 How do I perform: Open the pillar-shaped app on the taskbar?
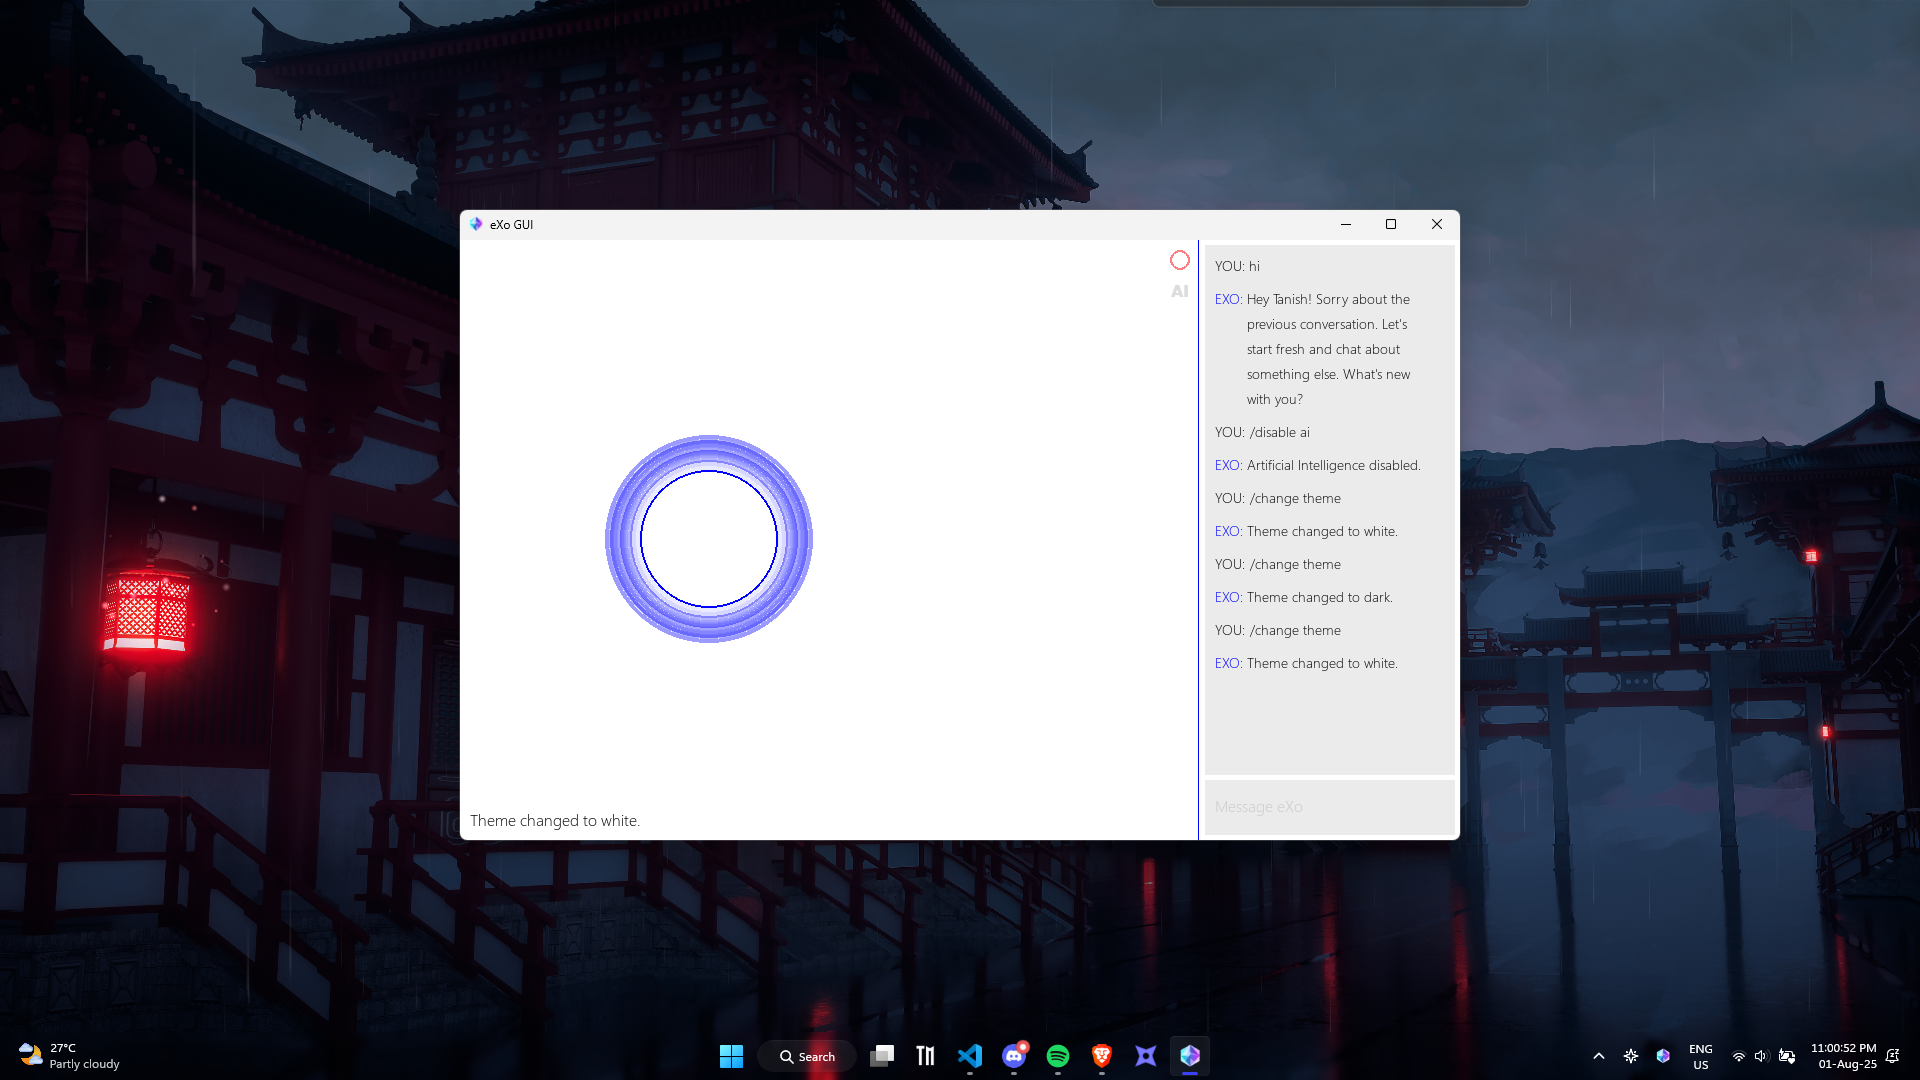click(926, 1056)
